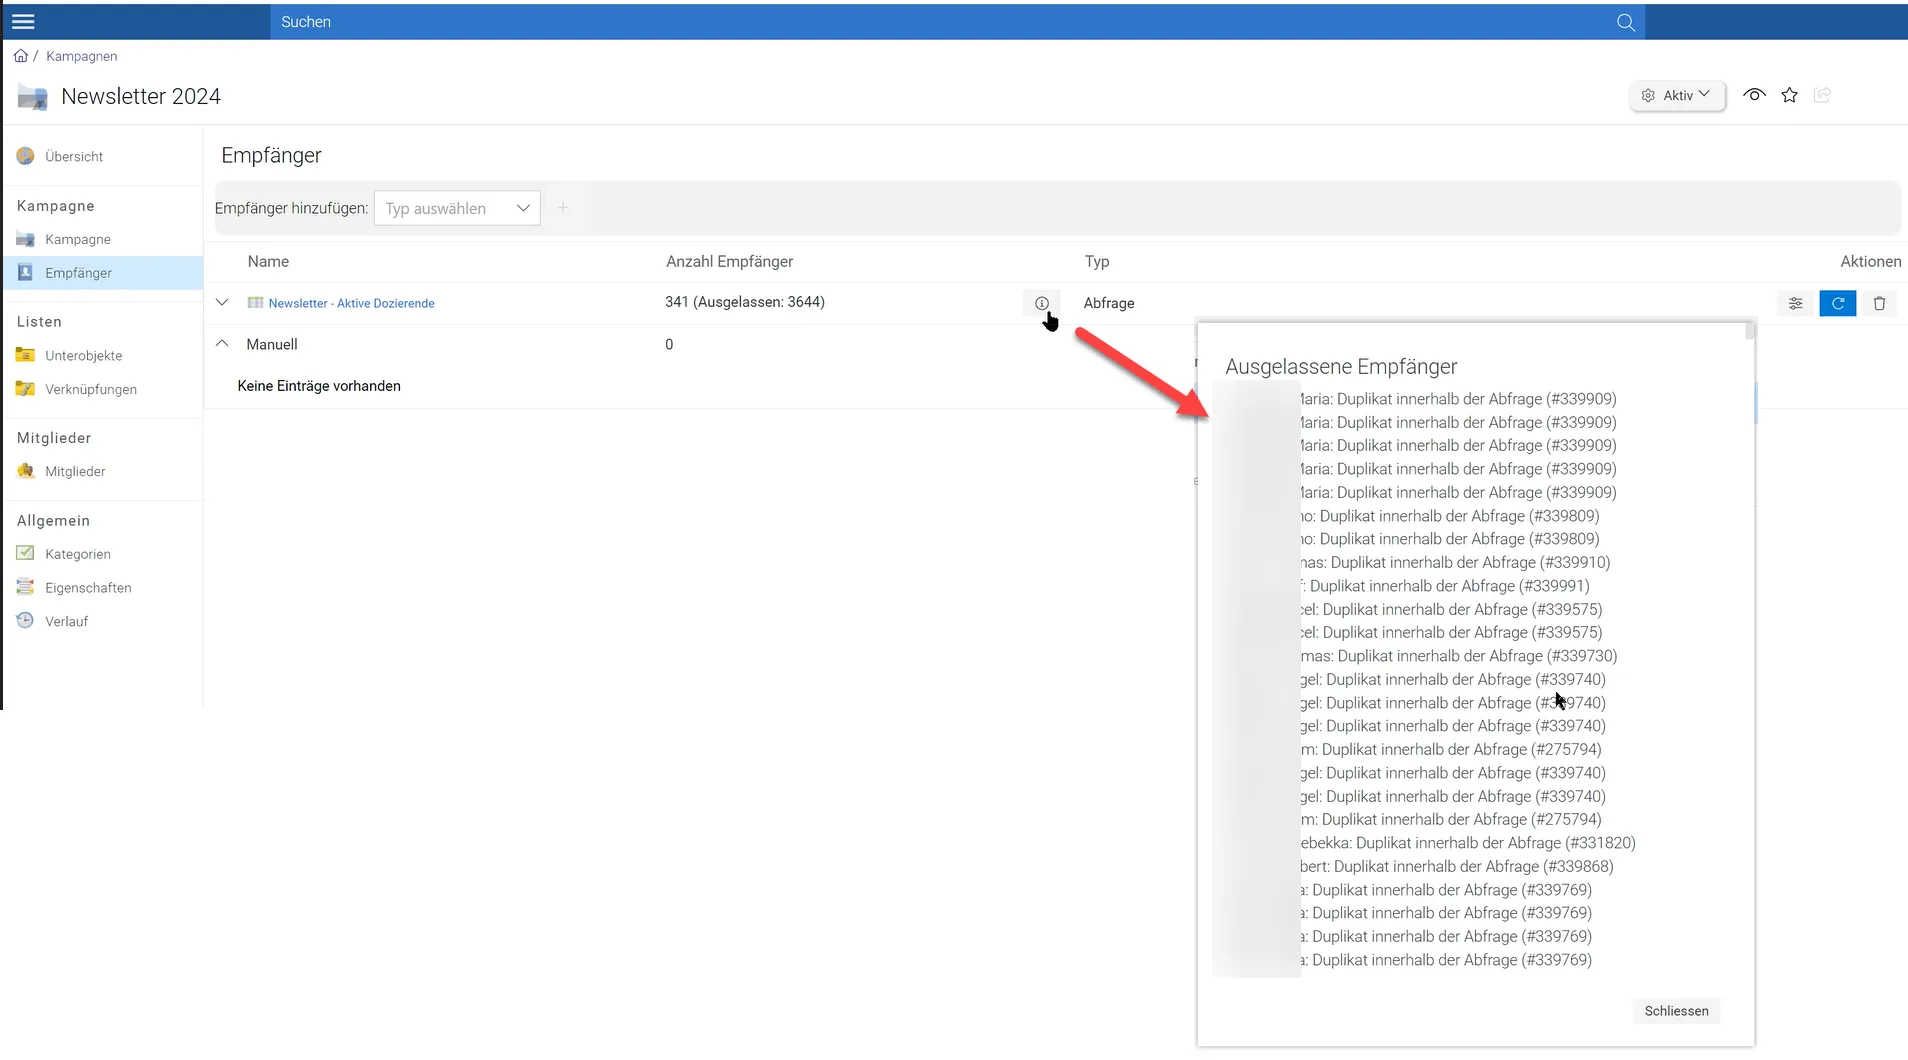Screen dimensions: 1908x1060
Task: Click the 341 (Ausgelassen: 3644) count
Action: [x=745, y=302]
